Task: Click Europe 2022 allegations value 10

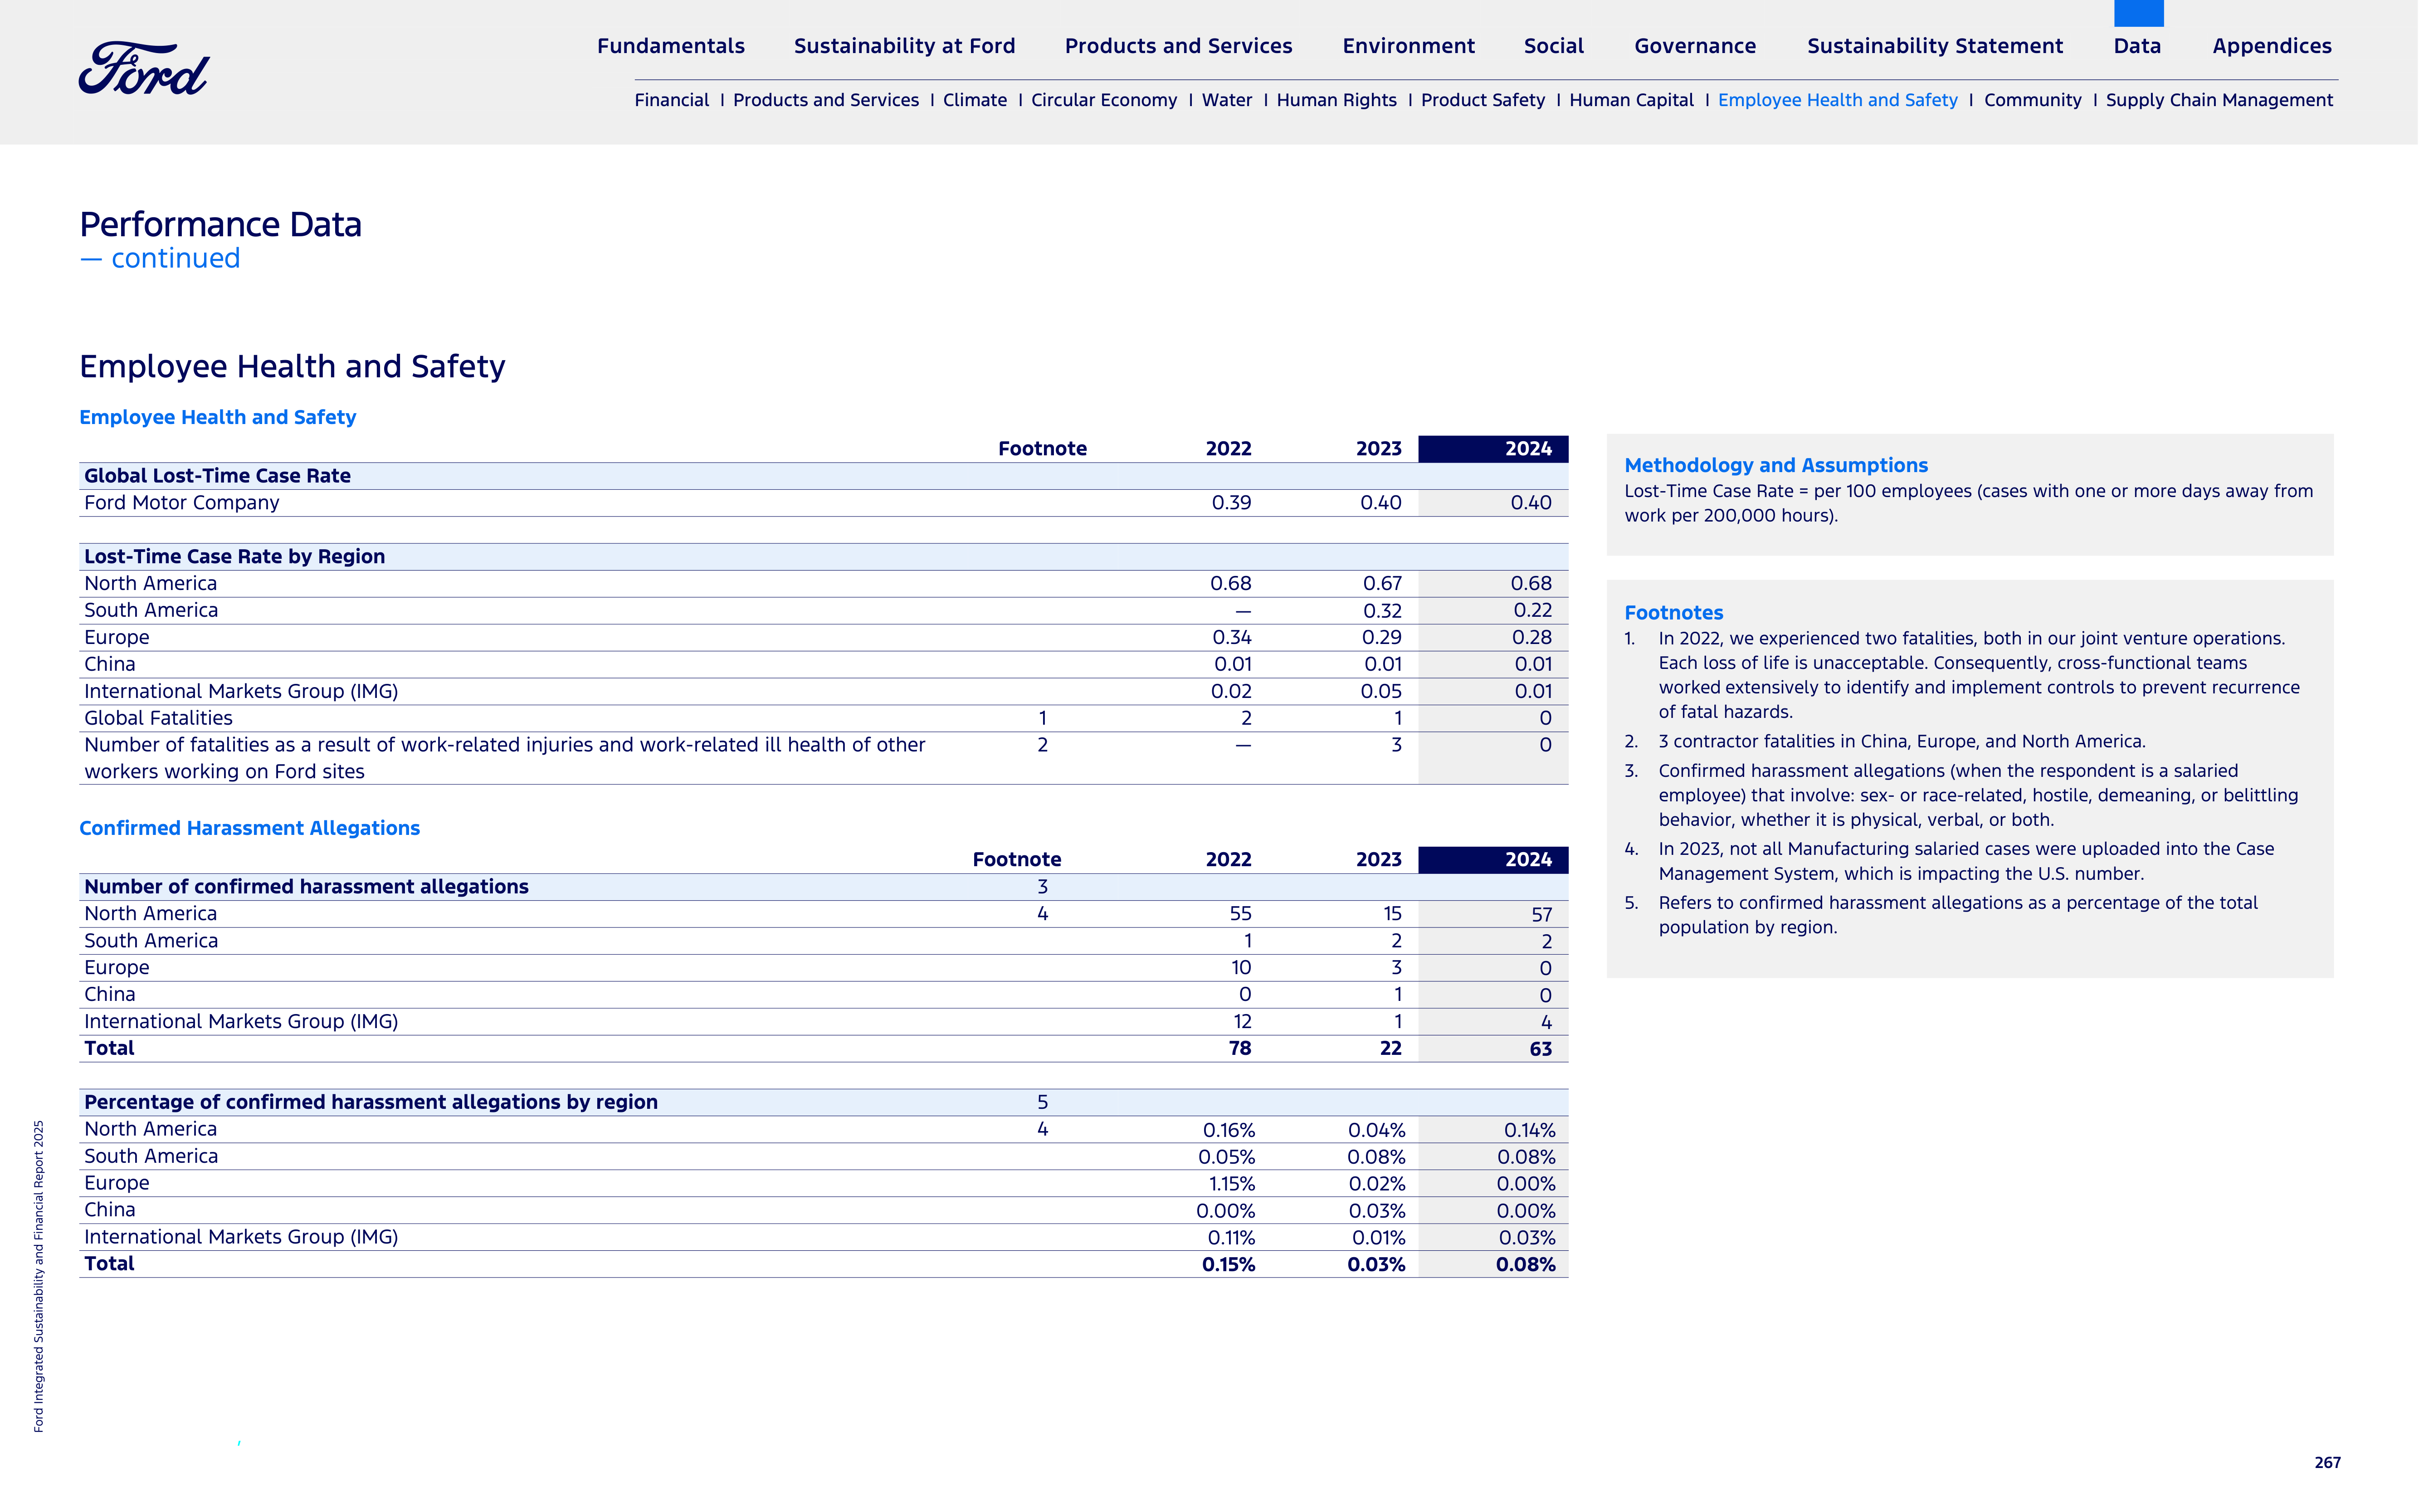Action: click(1241, 968)
